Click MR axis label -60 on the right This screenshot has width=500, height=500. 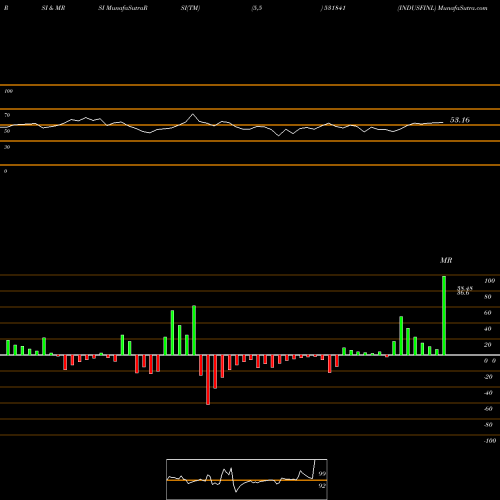[488, 409]
